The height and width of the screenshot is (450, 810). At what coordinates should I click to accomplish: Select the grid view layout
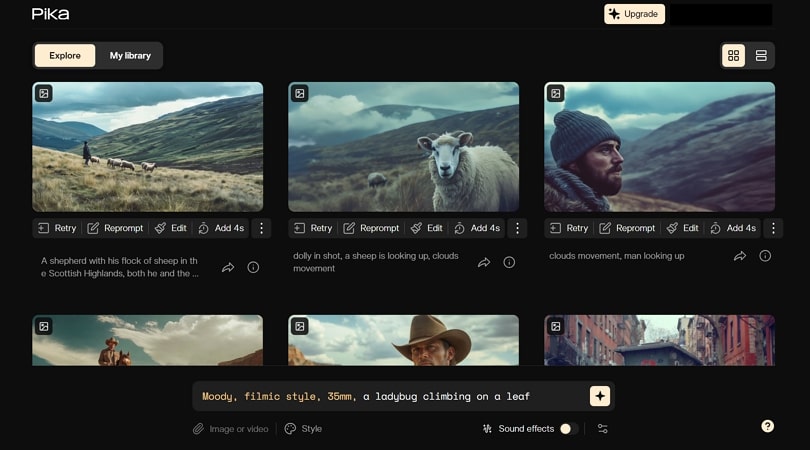tap(734, 55)
